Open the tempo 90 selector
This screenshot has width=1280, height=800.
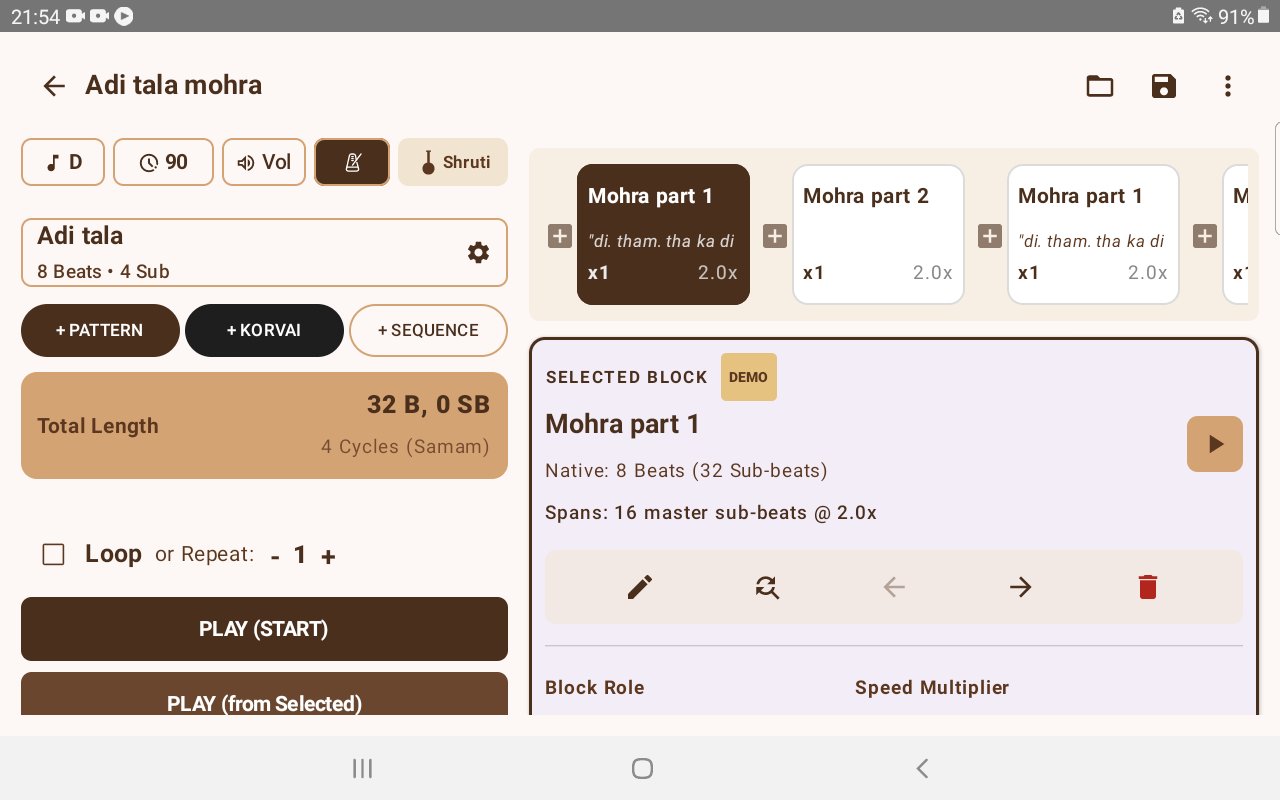(164, 162)
